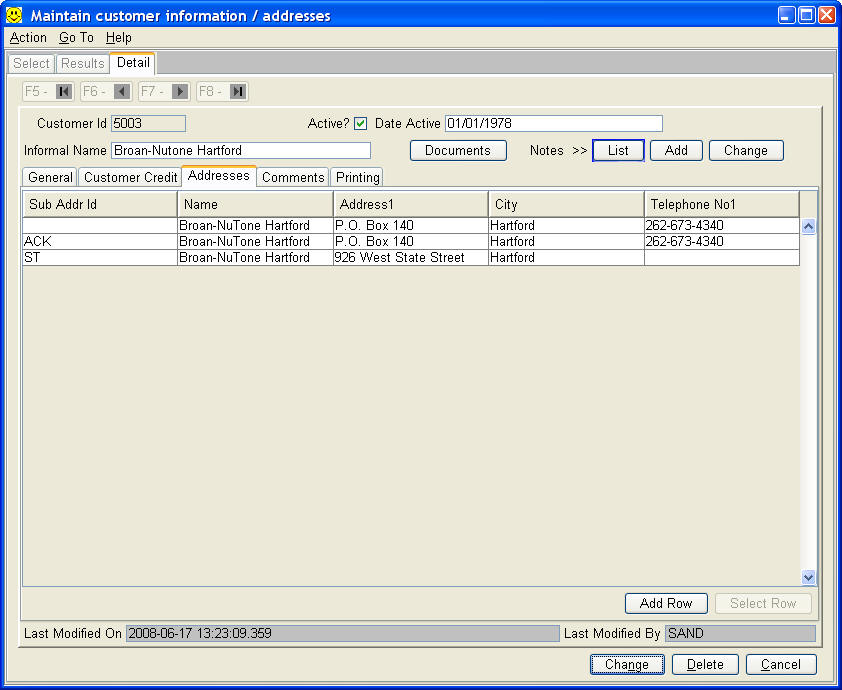Open the General sub-tab

coord(50,177)
